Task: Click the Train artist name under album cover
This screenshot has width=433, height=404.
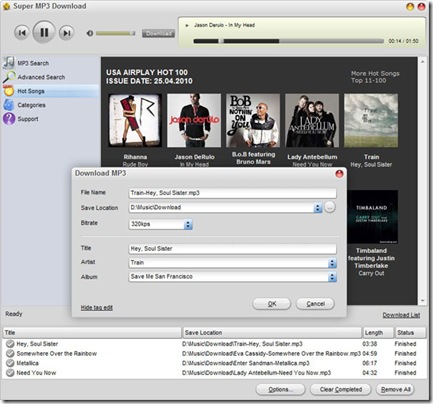Action: (x=371, y=157)
